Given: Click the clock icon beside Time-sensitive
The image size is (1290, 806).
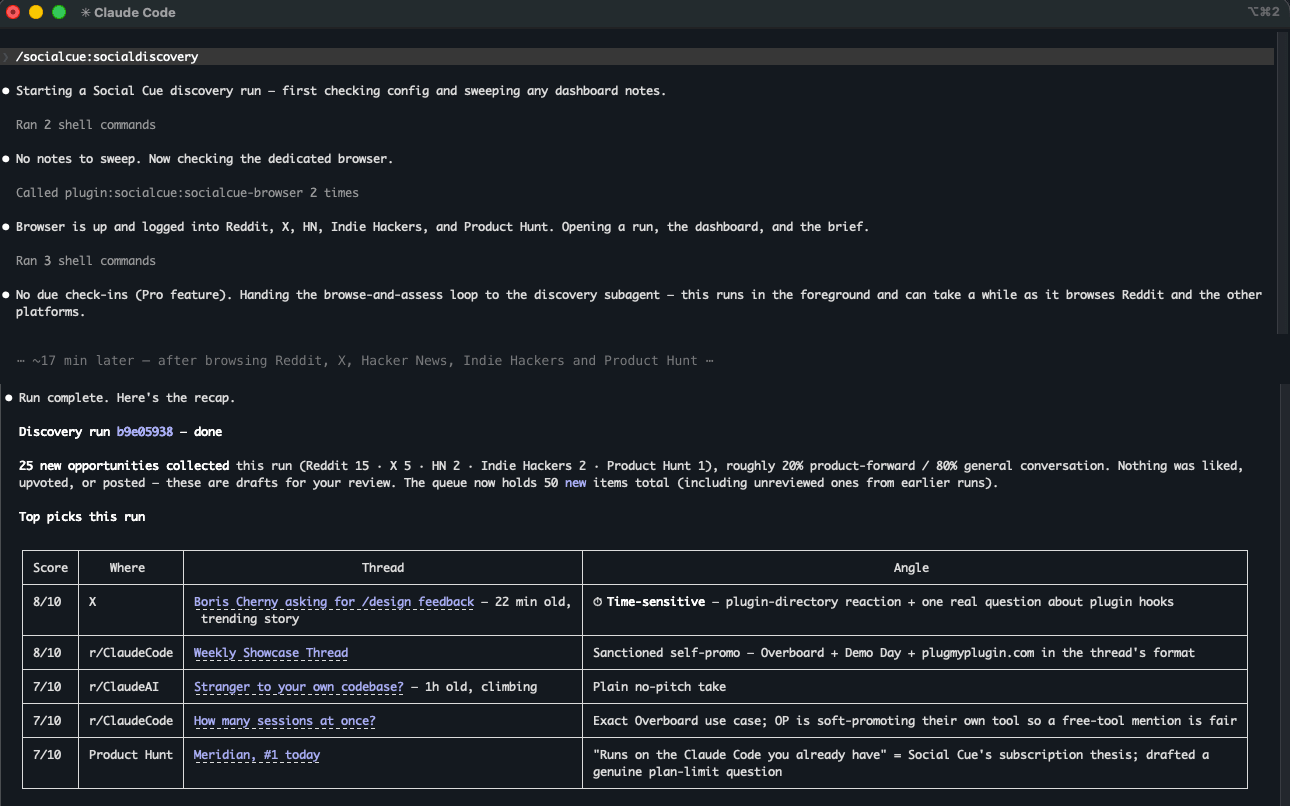Looking at the screenshot, I should pyautogui.click(x=598, y=602).
